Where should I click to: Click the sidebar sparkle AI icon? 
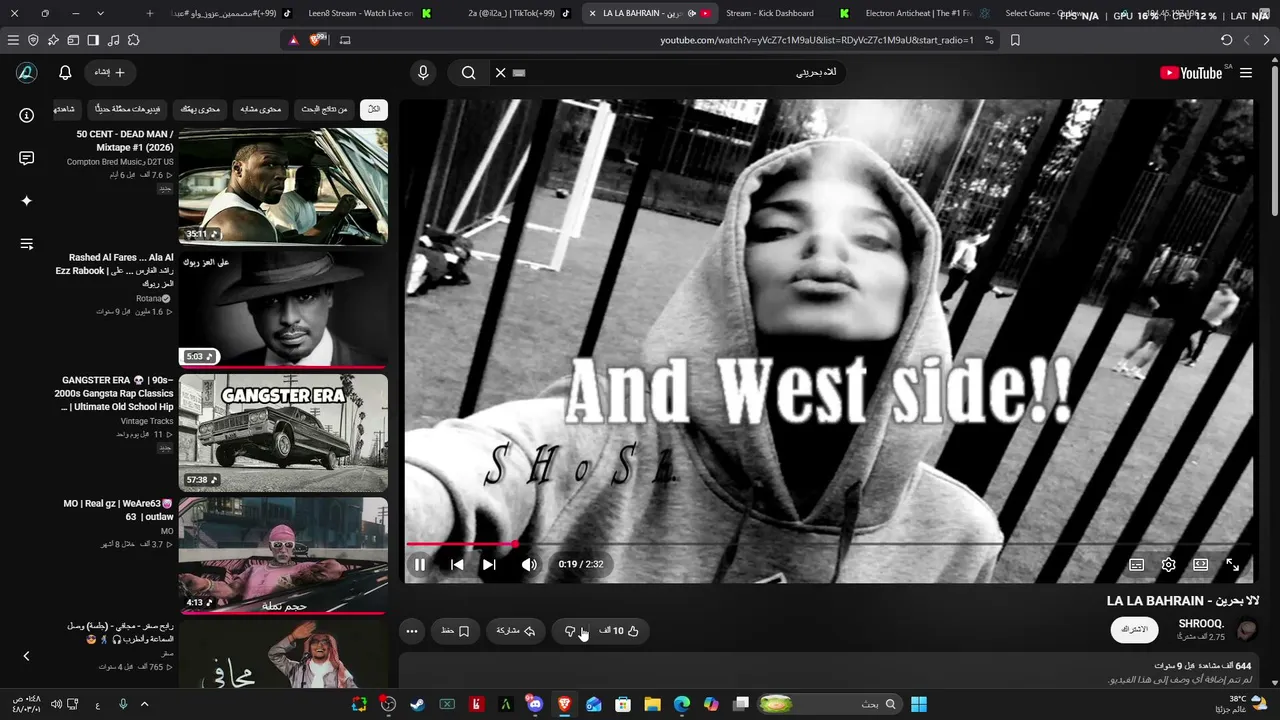tap(27, 201)
